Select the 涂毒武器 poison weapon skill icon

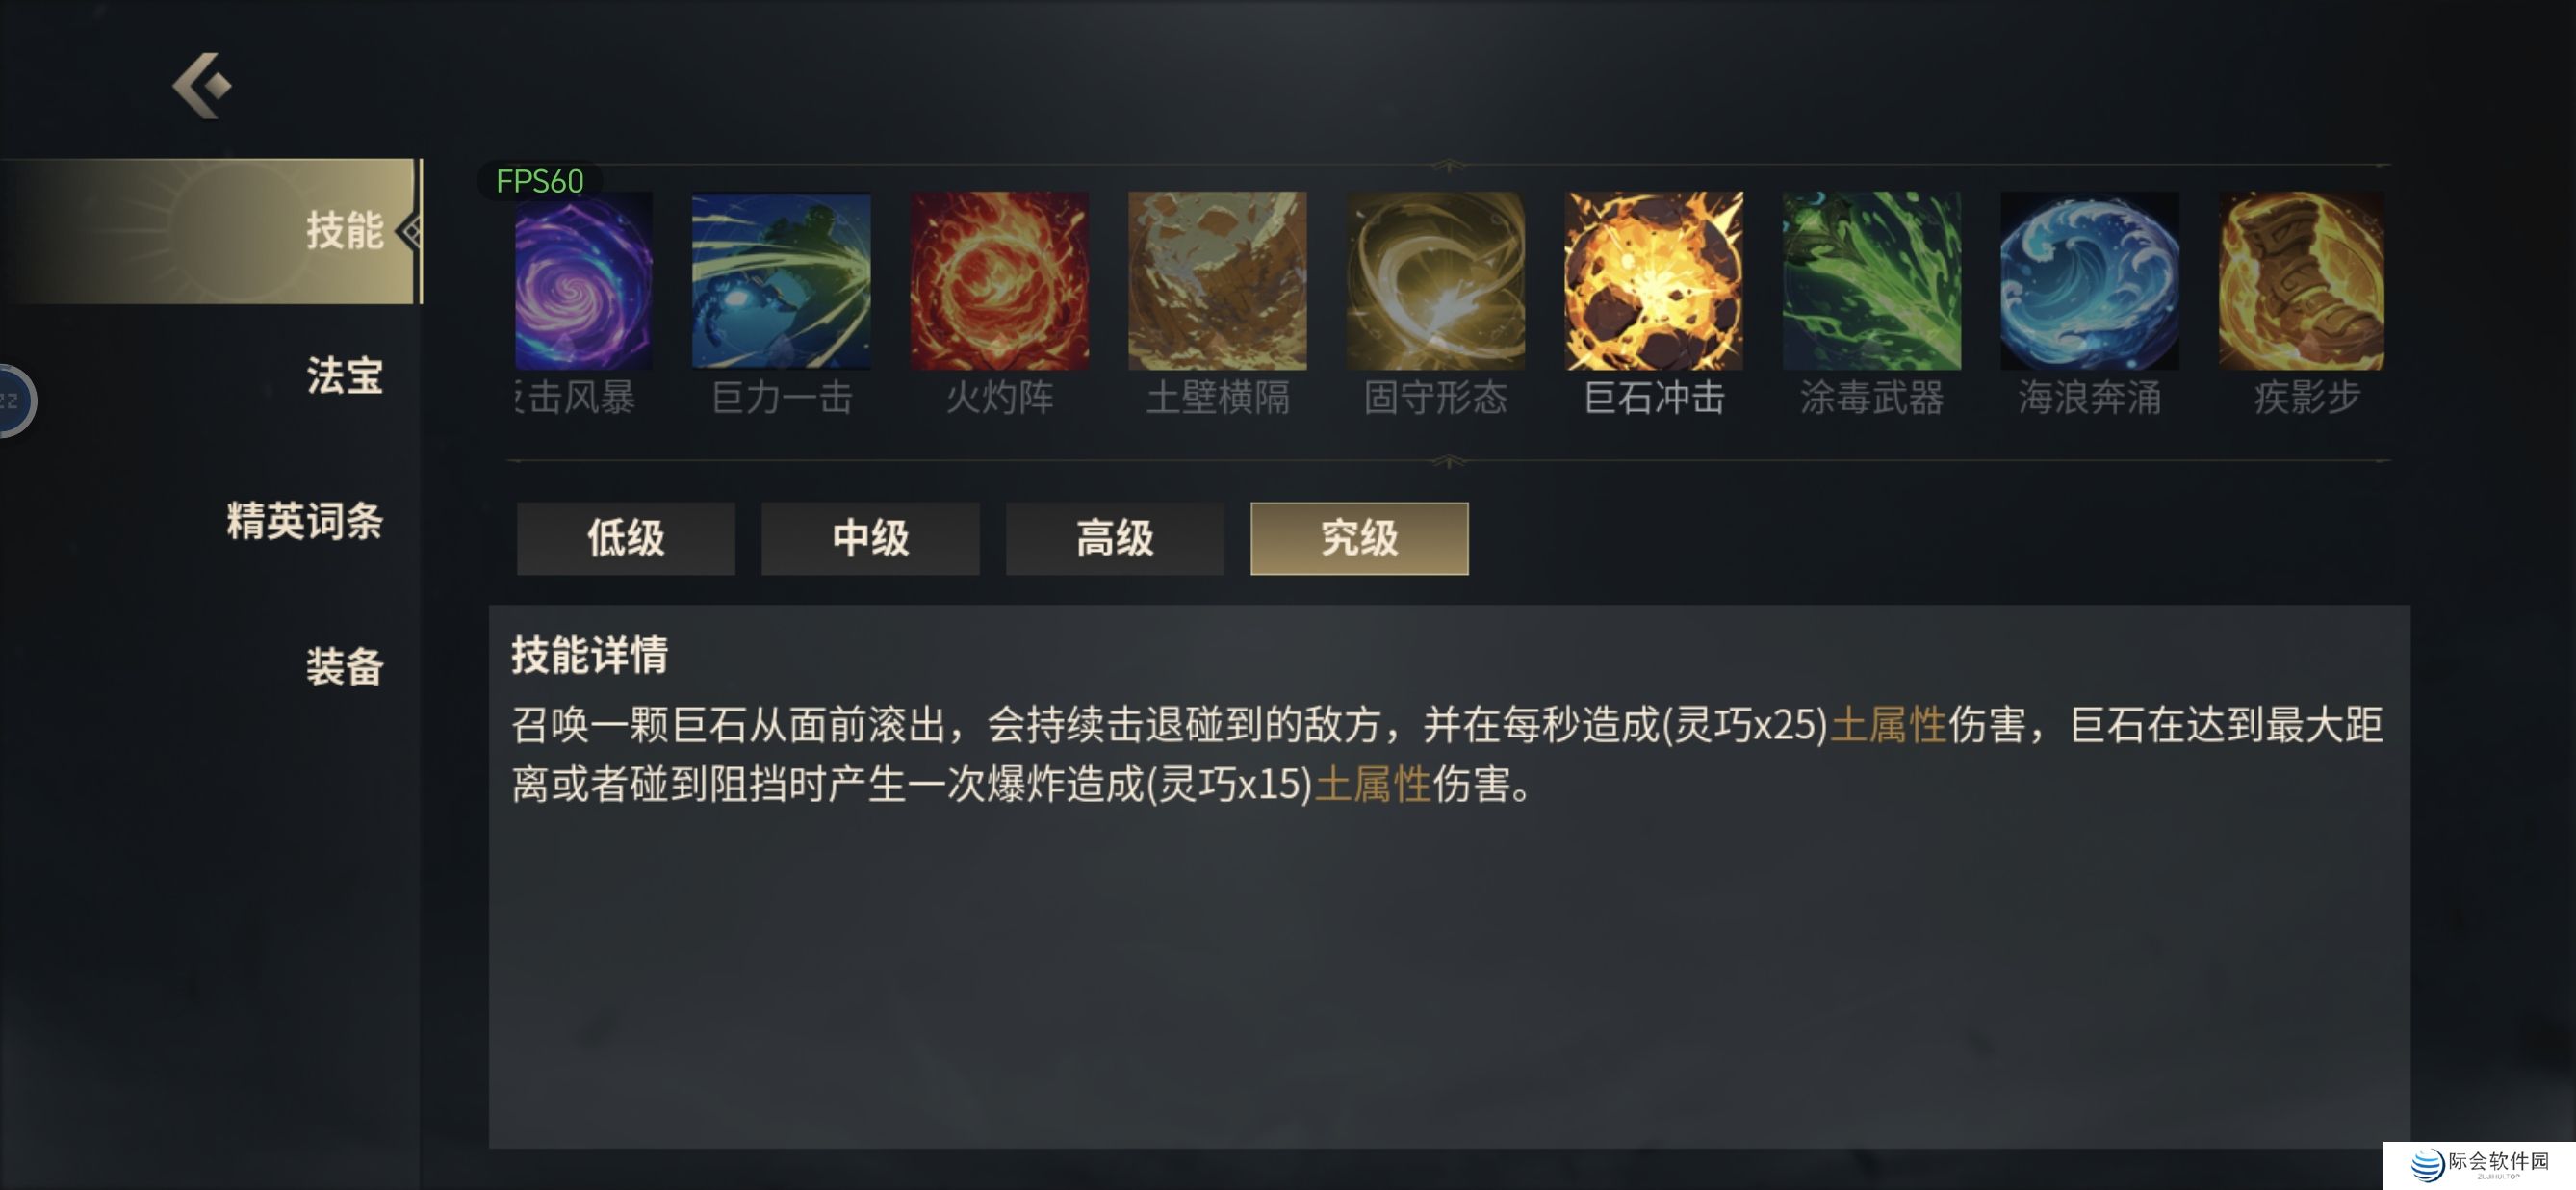click(1871, 281)
